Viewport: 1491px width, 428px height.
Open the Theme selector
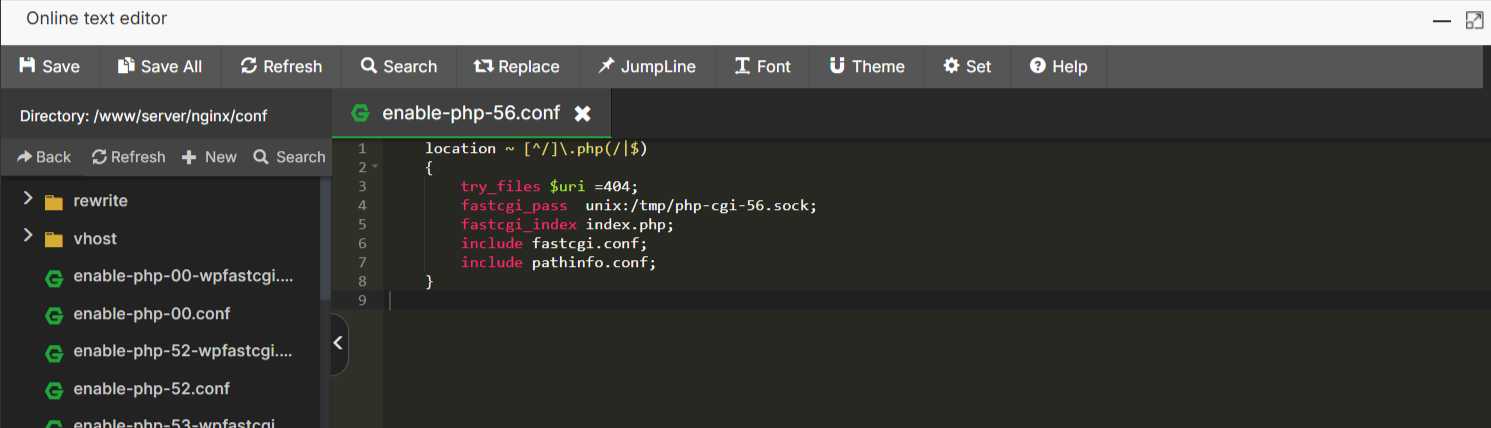point(866,66)
